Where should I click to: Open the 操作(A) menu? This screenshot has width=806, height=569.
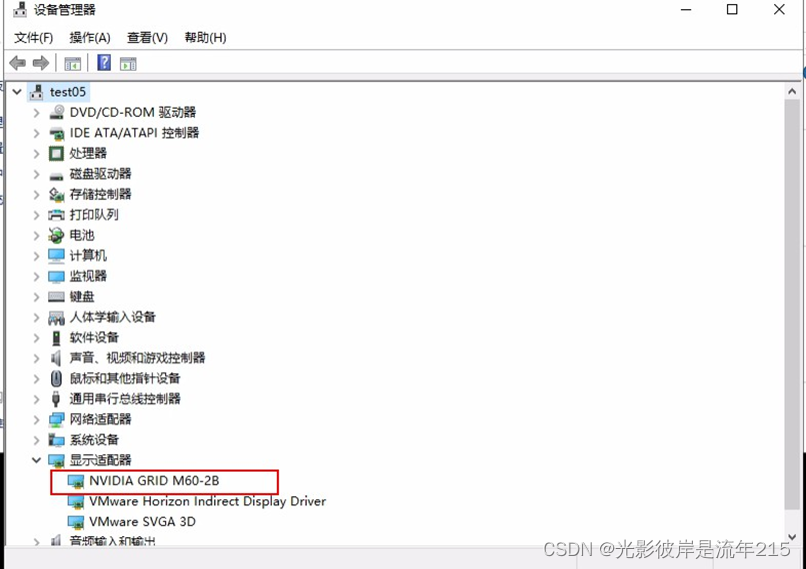[90, 38]
